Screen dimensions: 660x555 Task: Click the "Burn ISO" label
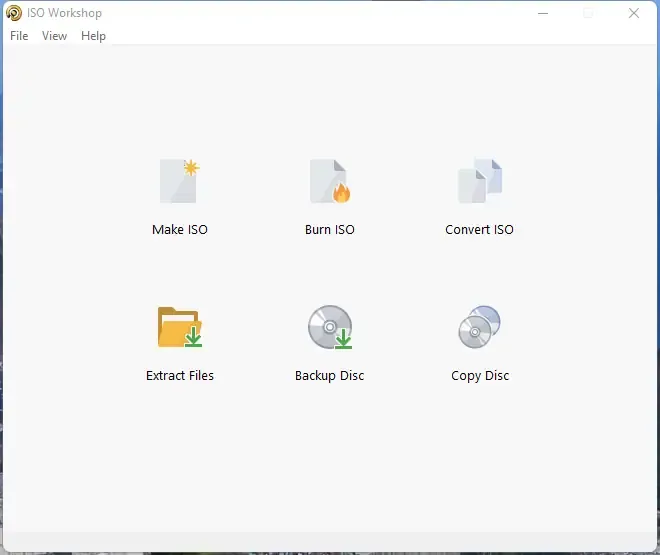pos(330,229)
